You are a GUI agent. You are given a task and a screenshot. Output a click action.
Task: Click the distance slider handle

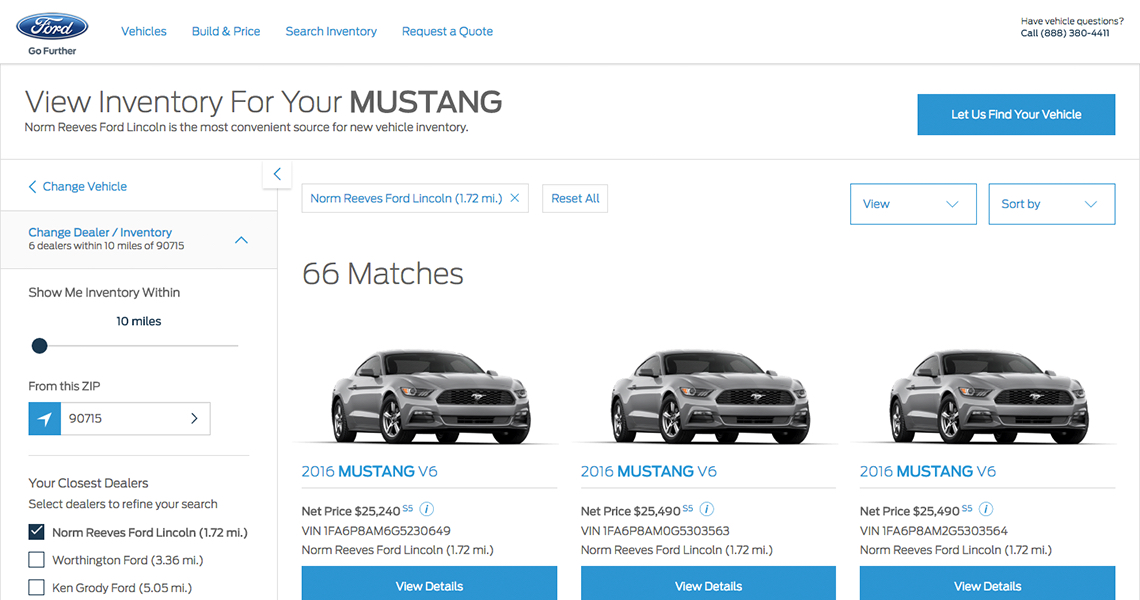pos(39,346)
